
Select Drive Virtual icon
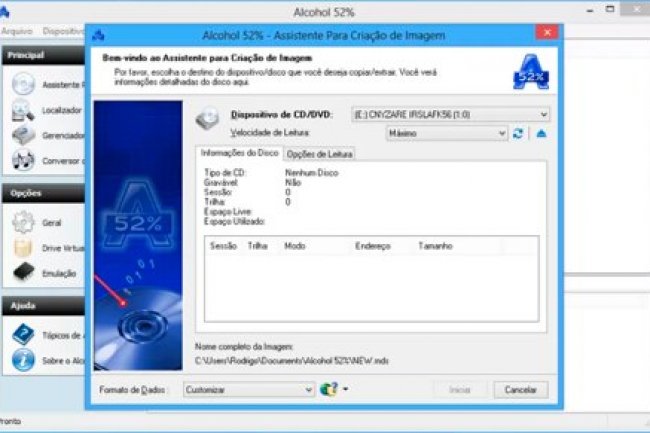(x=24, y=247)
